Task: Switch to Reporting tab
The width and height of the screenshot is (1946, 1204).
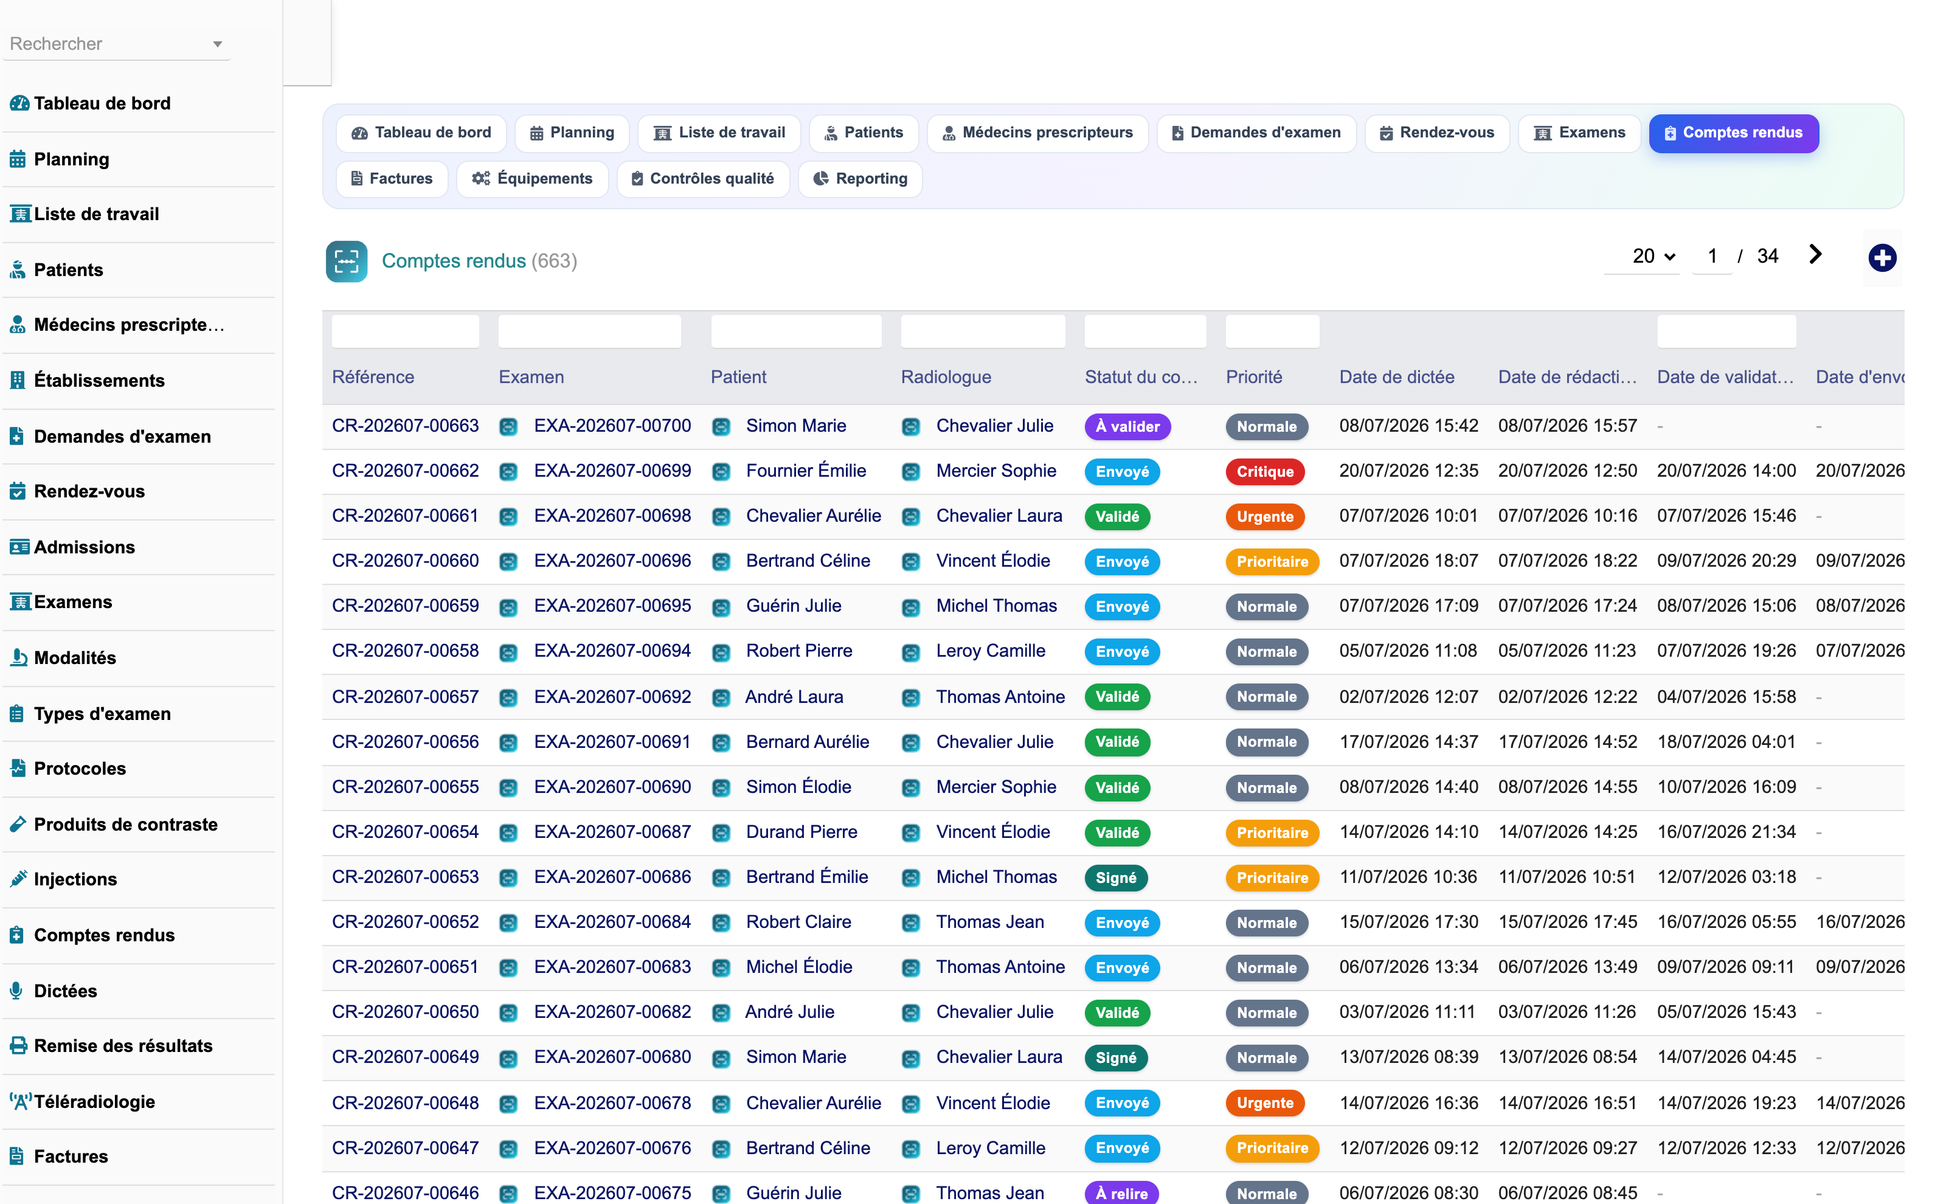Action: click(x=860, y=179)
